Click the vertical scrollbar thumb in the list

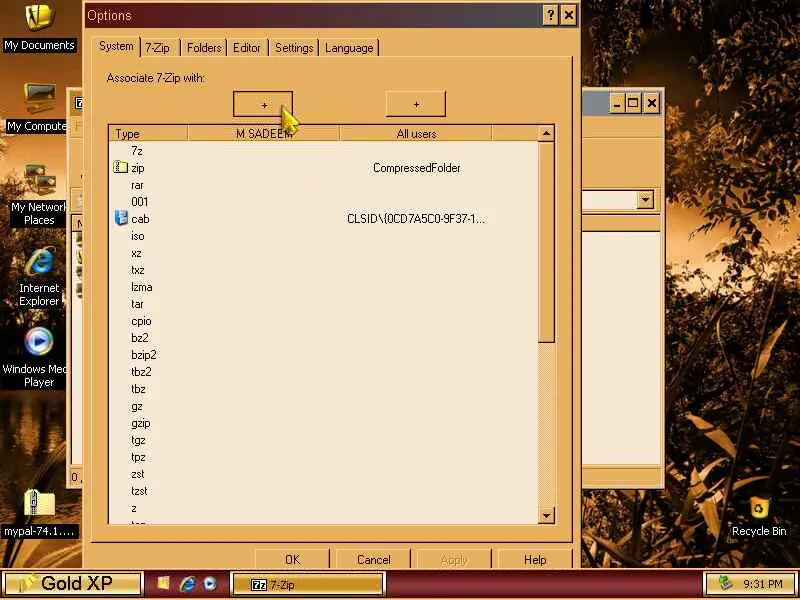click(546, 242)
